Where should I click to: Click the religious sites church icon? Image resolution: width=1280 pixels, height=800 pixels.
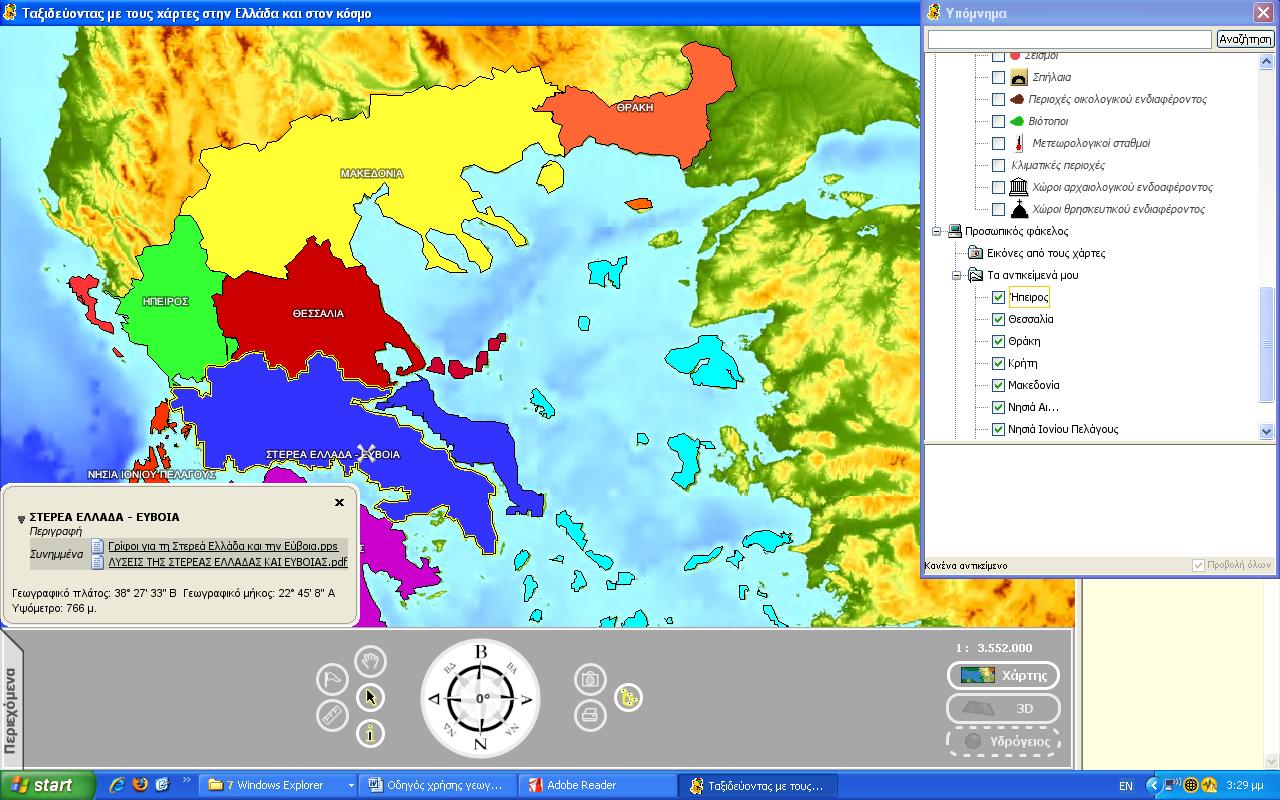(x=1019, y=209)
